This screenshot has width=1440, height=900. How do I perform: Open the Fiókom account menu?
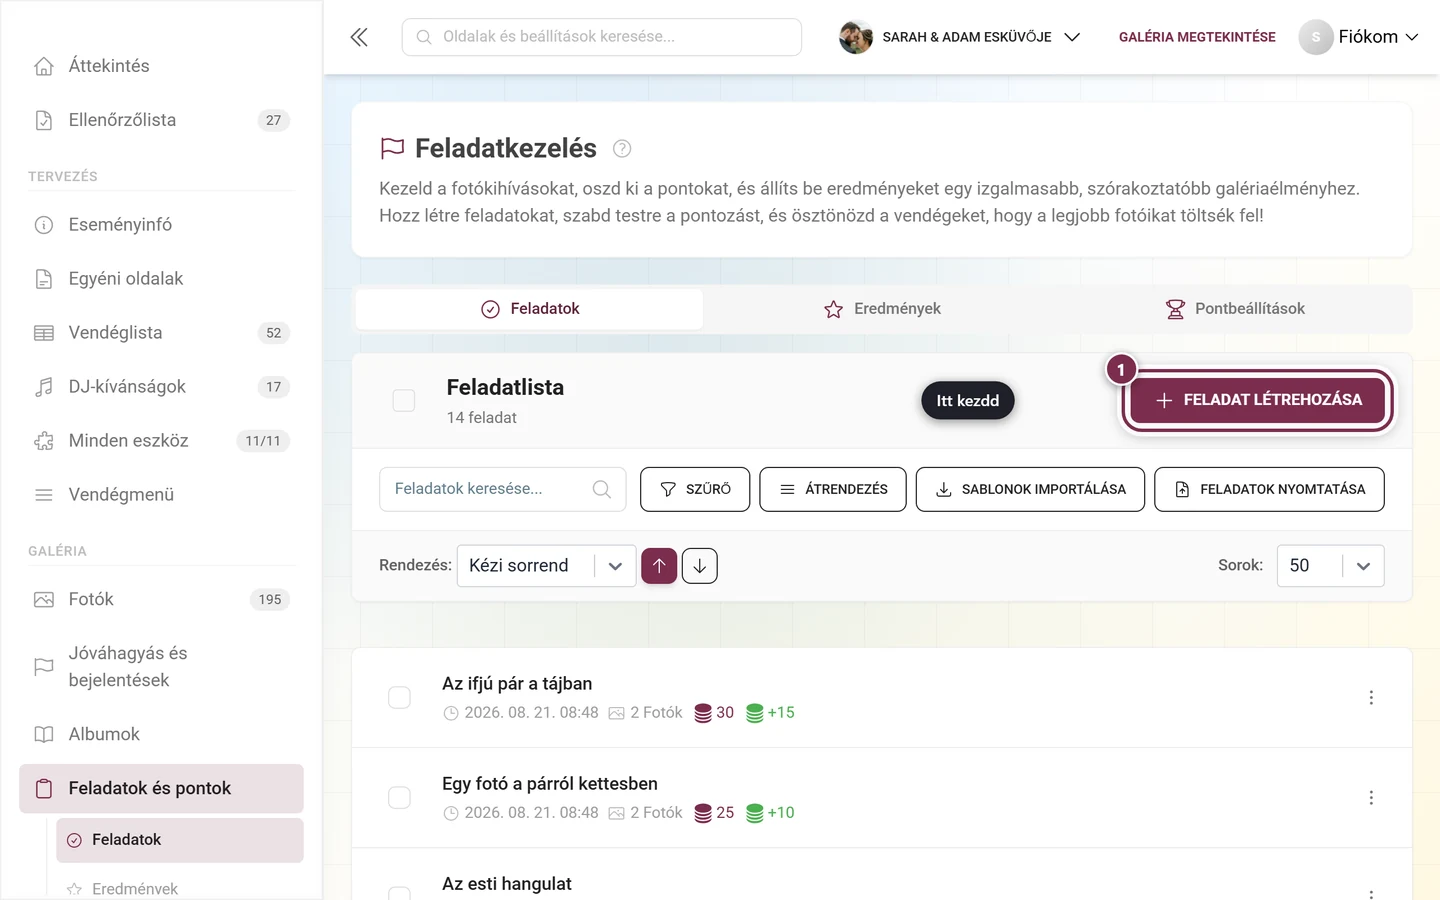coord(1359,37)
